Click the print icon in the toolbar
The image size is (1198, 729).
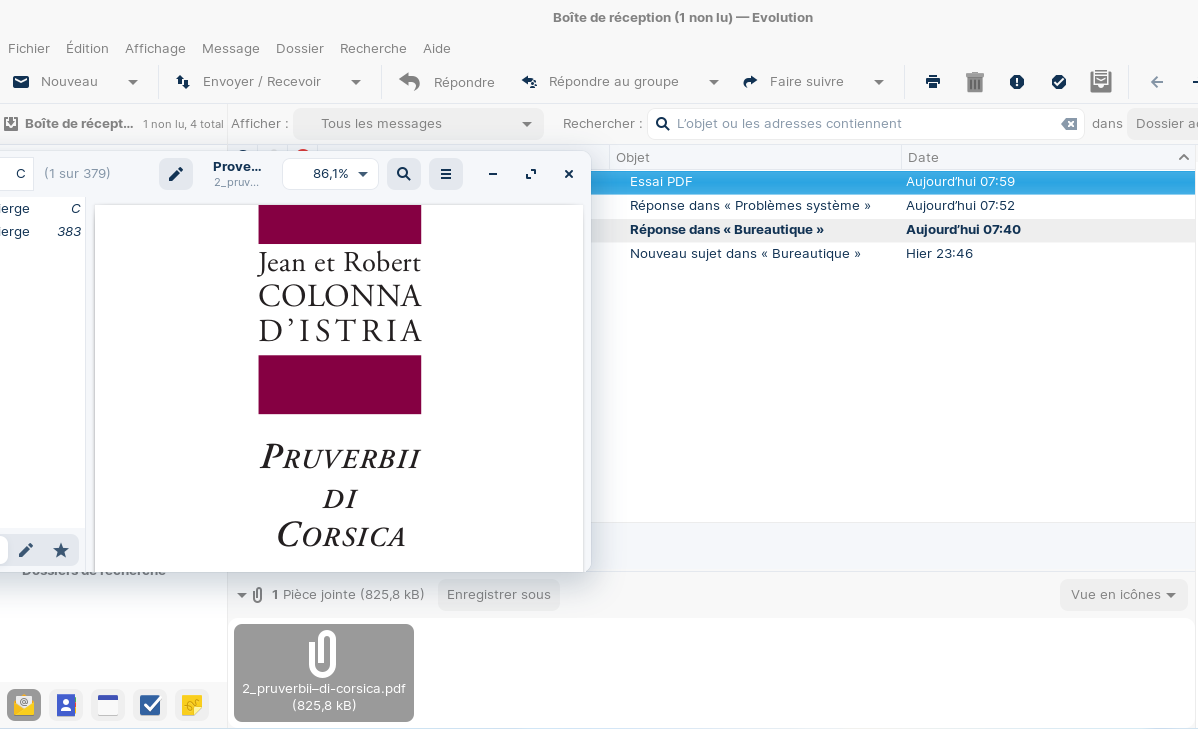tap(933, 82)
